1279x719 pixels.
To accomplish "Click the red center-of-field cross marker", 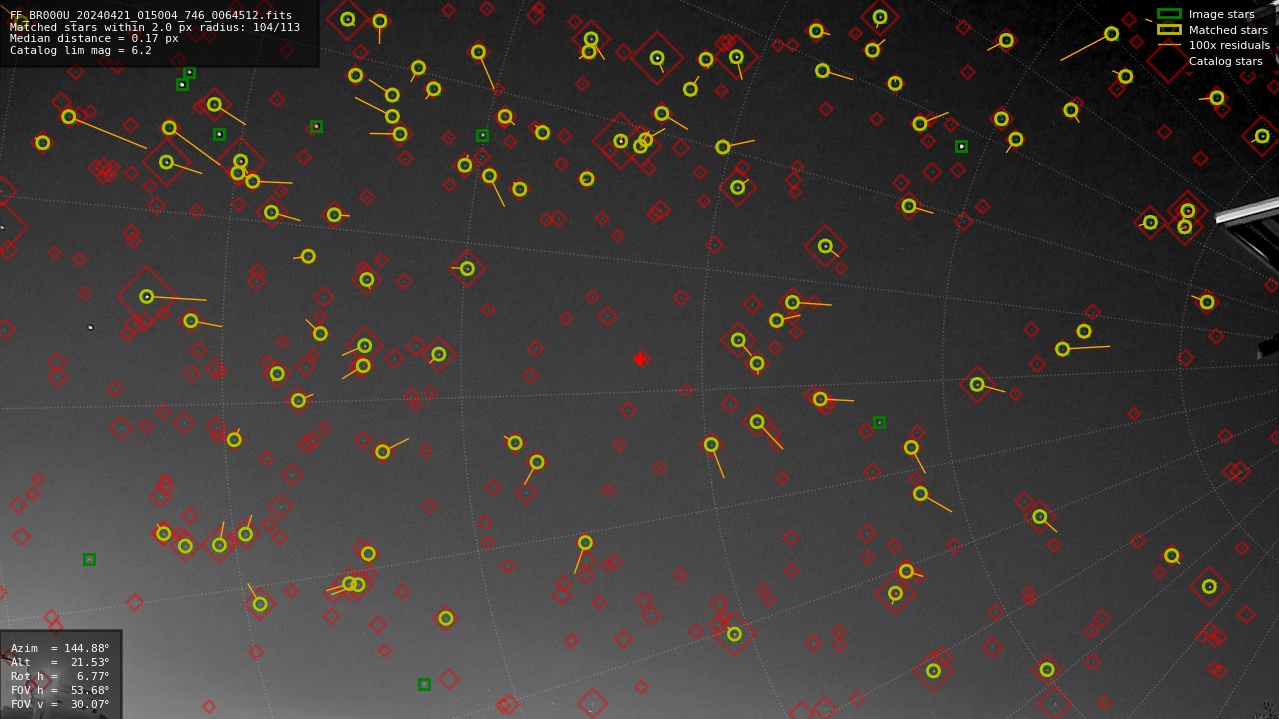I will click(640, 359).
